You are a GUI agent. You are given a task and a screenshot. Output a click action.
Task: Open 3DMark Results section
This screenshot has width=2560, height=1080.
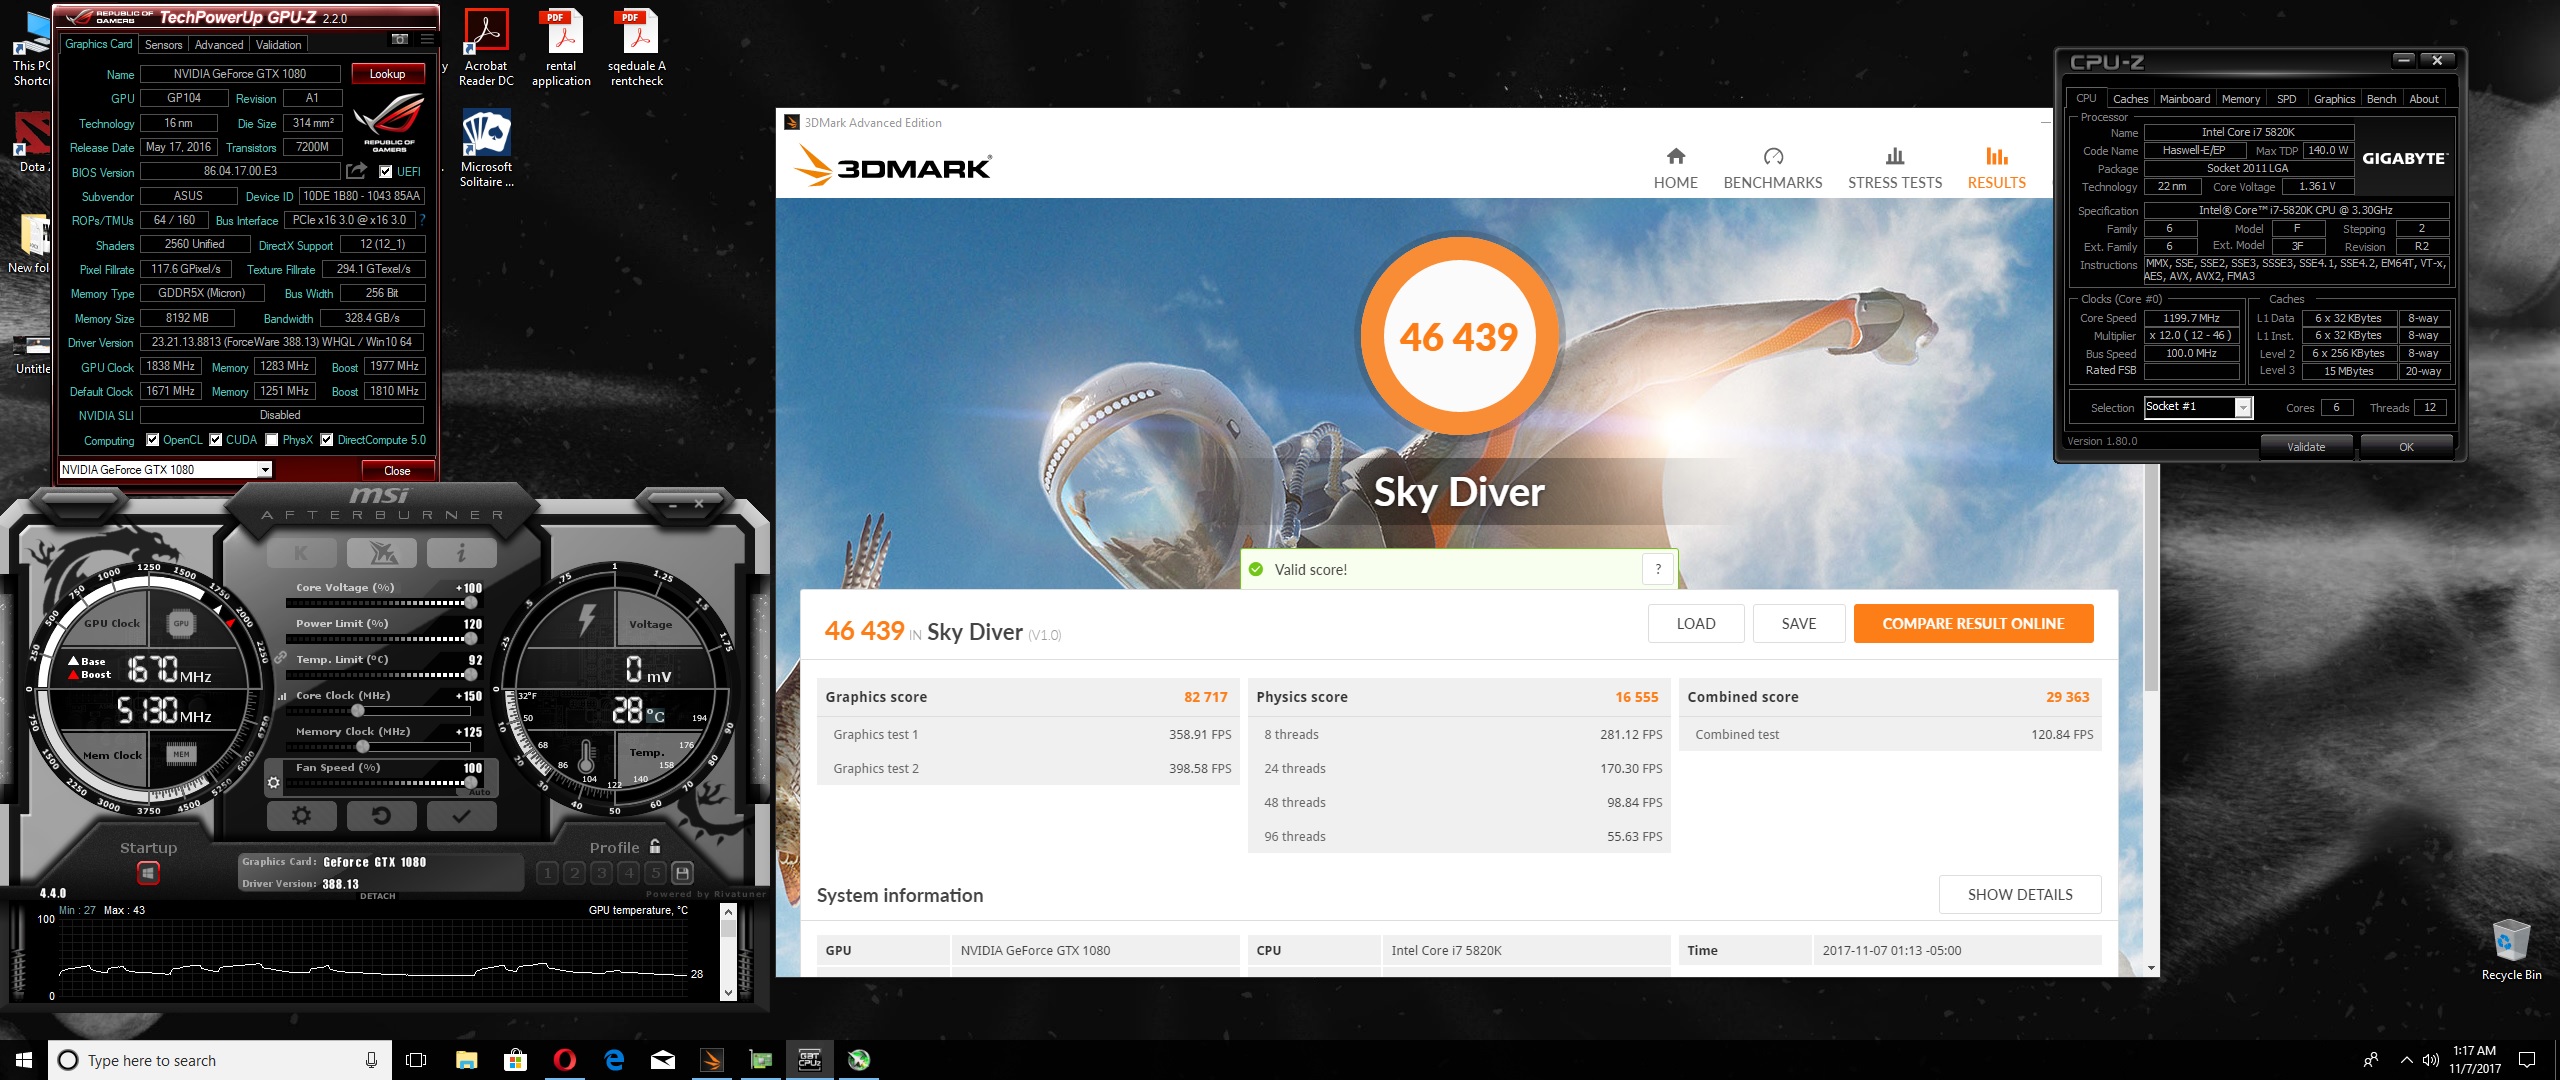[x=1996, y=168]
